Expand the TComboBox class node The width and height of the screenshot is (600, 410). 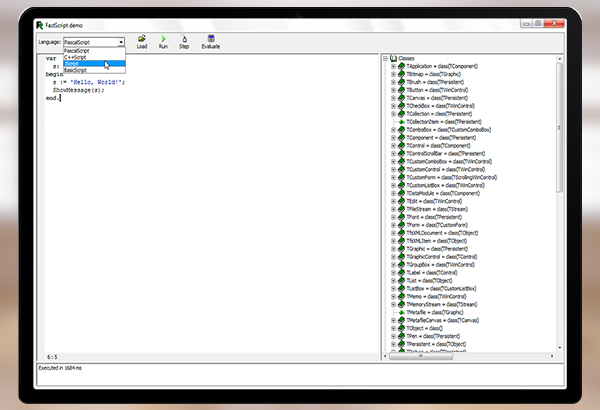[394, 130]
